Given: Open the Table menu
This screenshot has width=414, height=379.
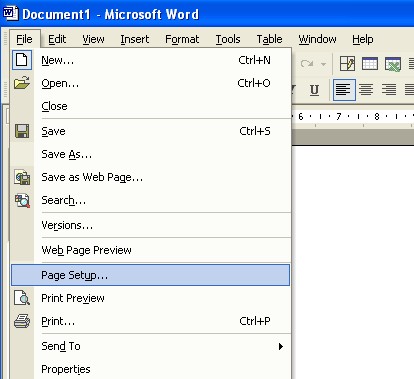Looking at the screenshot, I should click(269, 39).
